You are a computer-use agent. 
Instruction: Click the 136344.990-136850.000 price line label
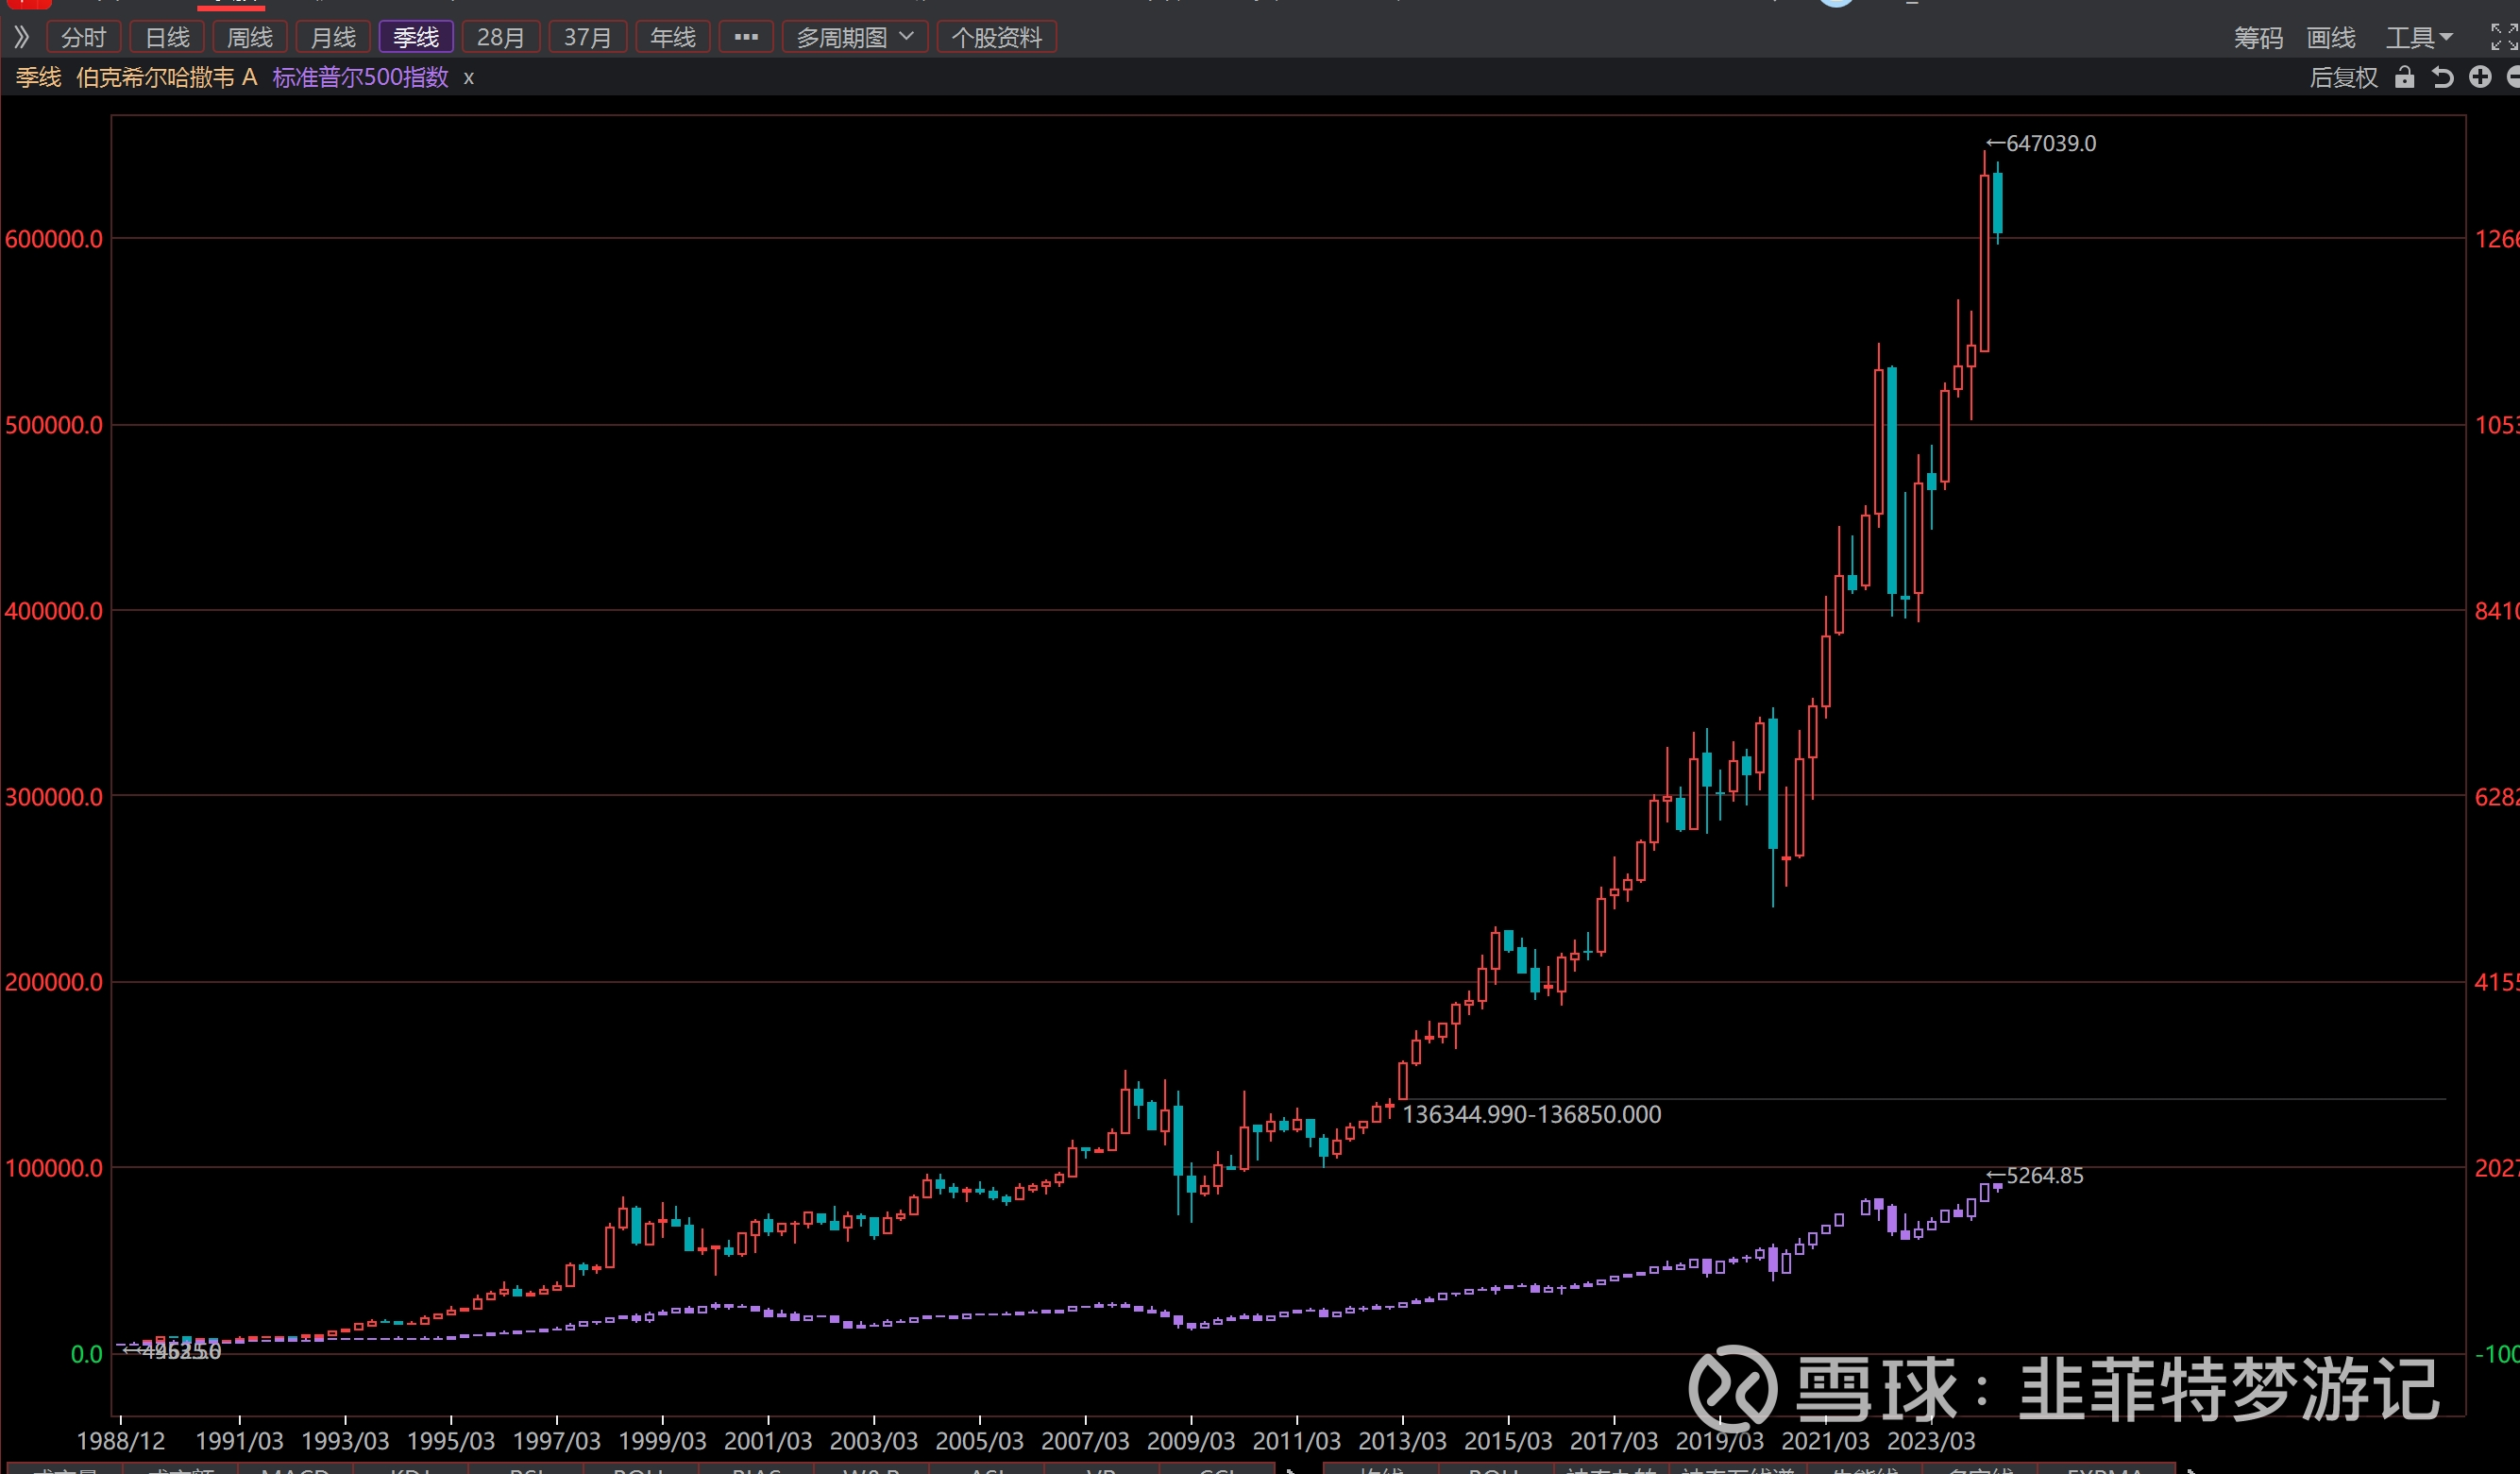[x=1531, y=1114]
